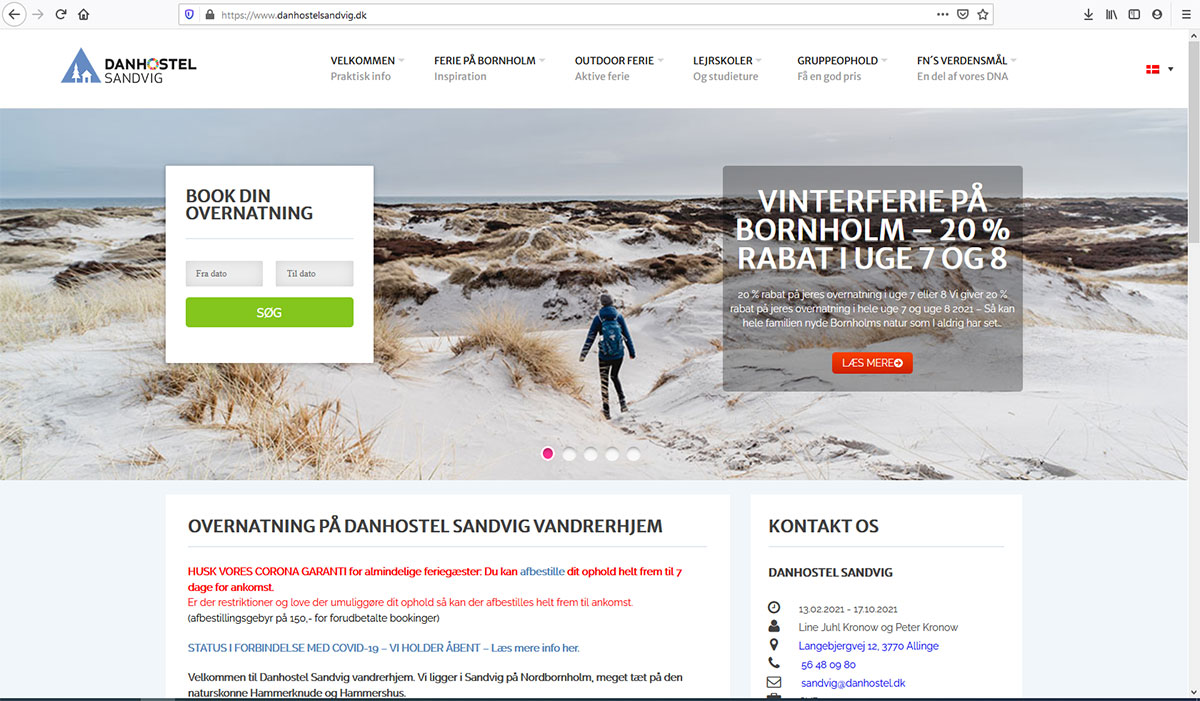This screenshot has width=1200, height=701.
Task: Open page actions three-dots menu
Action: coord(942,14)
